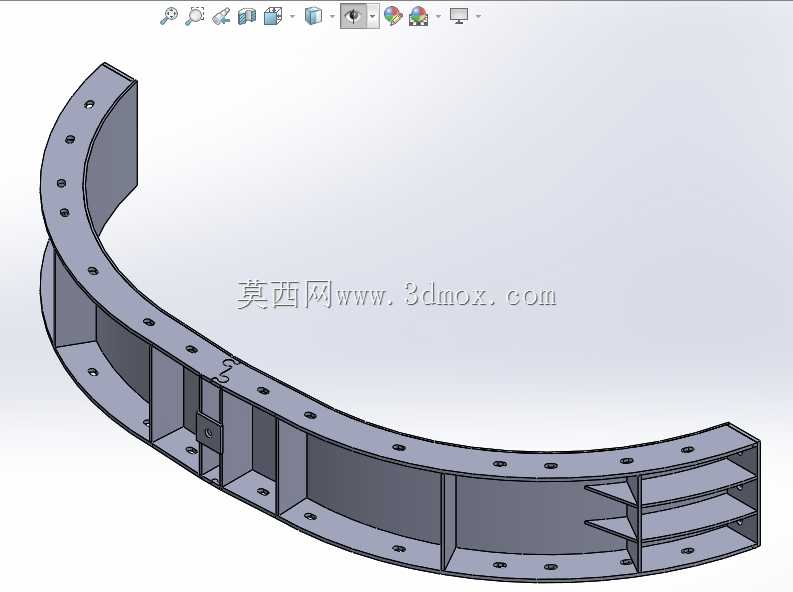Expand the Hide/Show Items dropdown arrow
This screenshot has height=592, width=793.
click(x=373, y=16)
